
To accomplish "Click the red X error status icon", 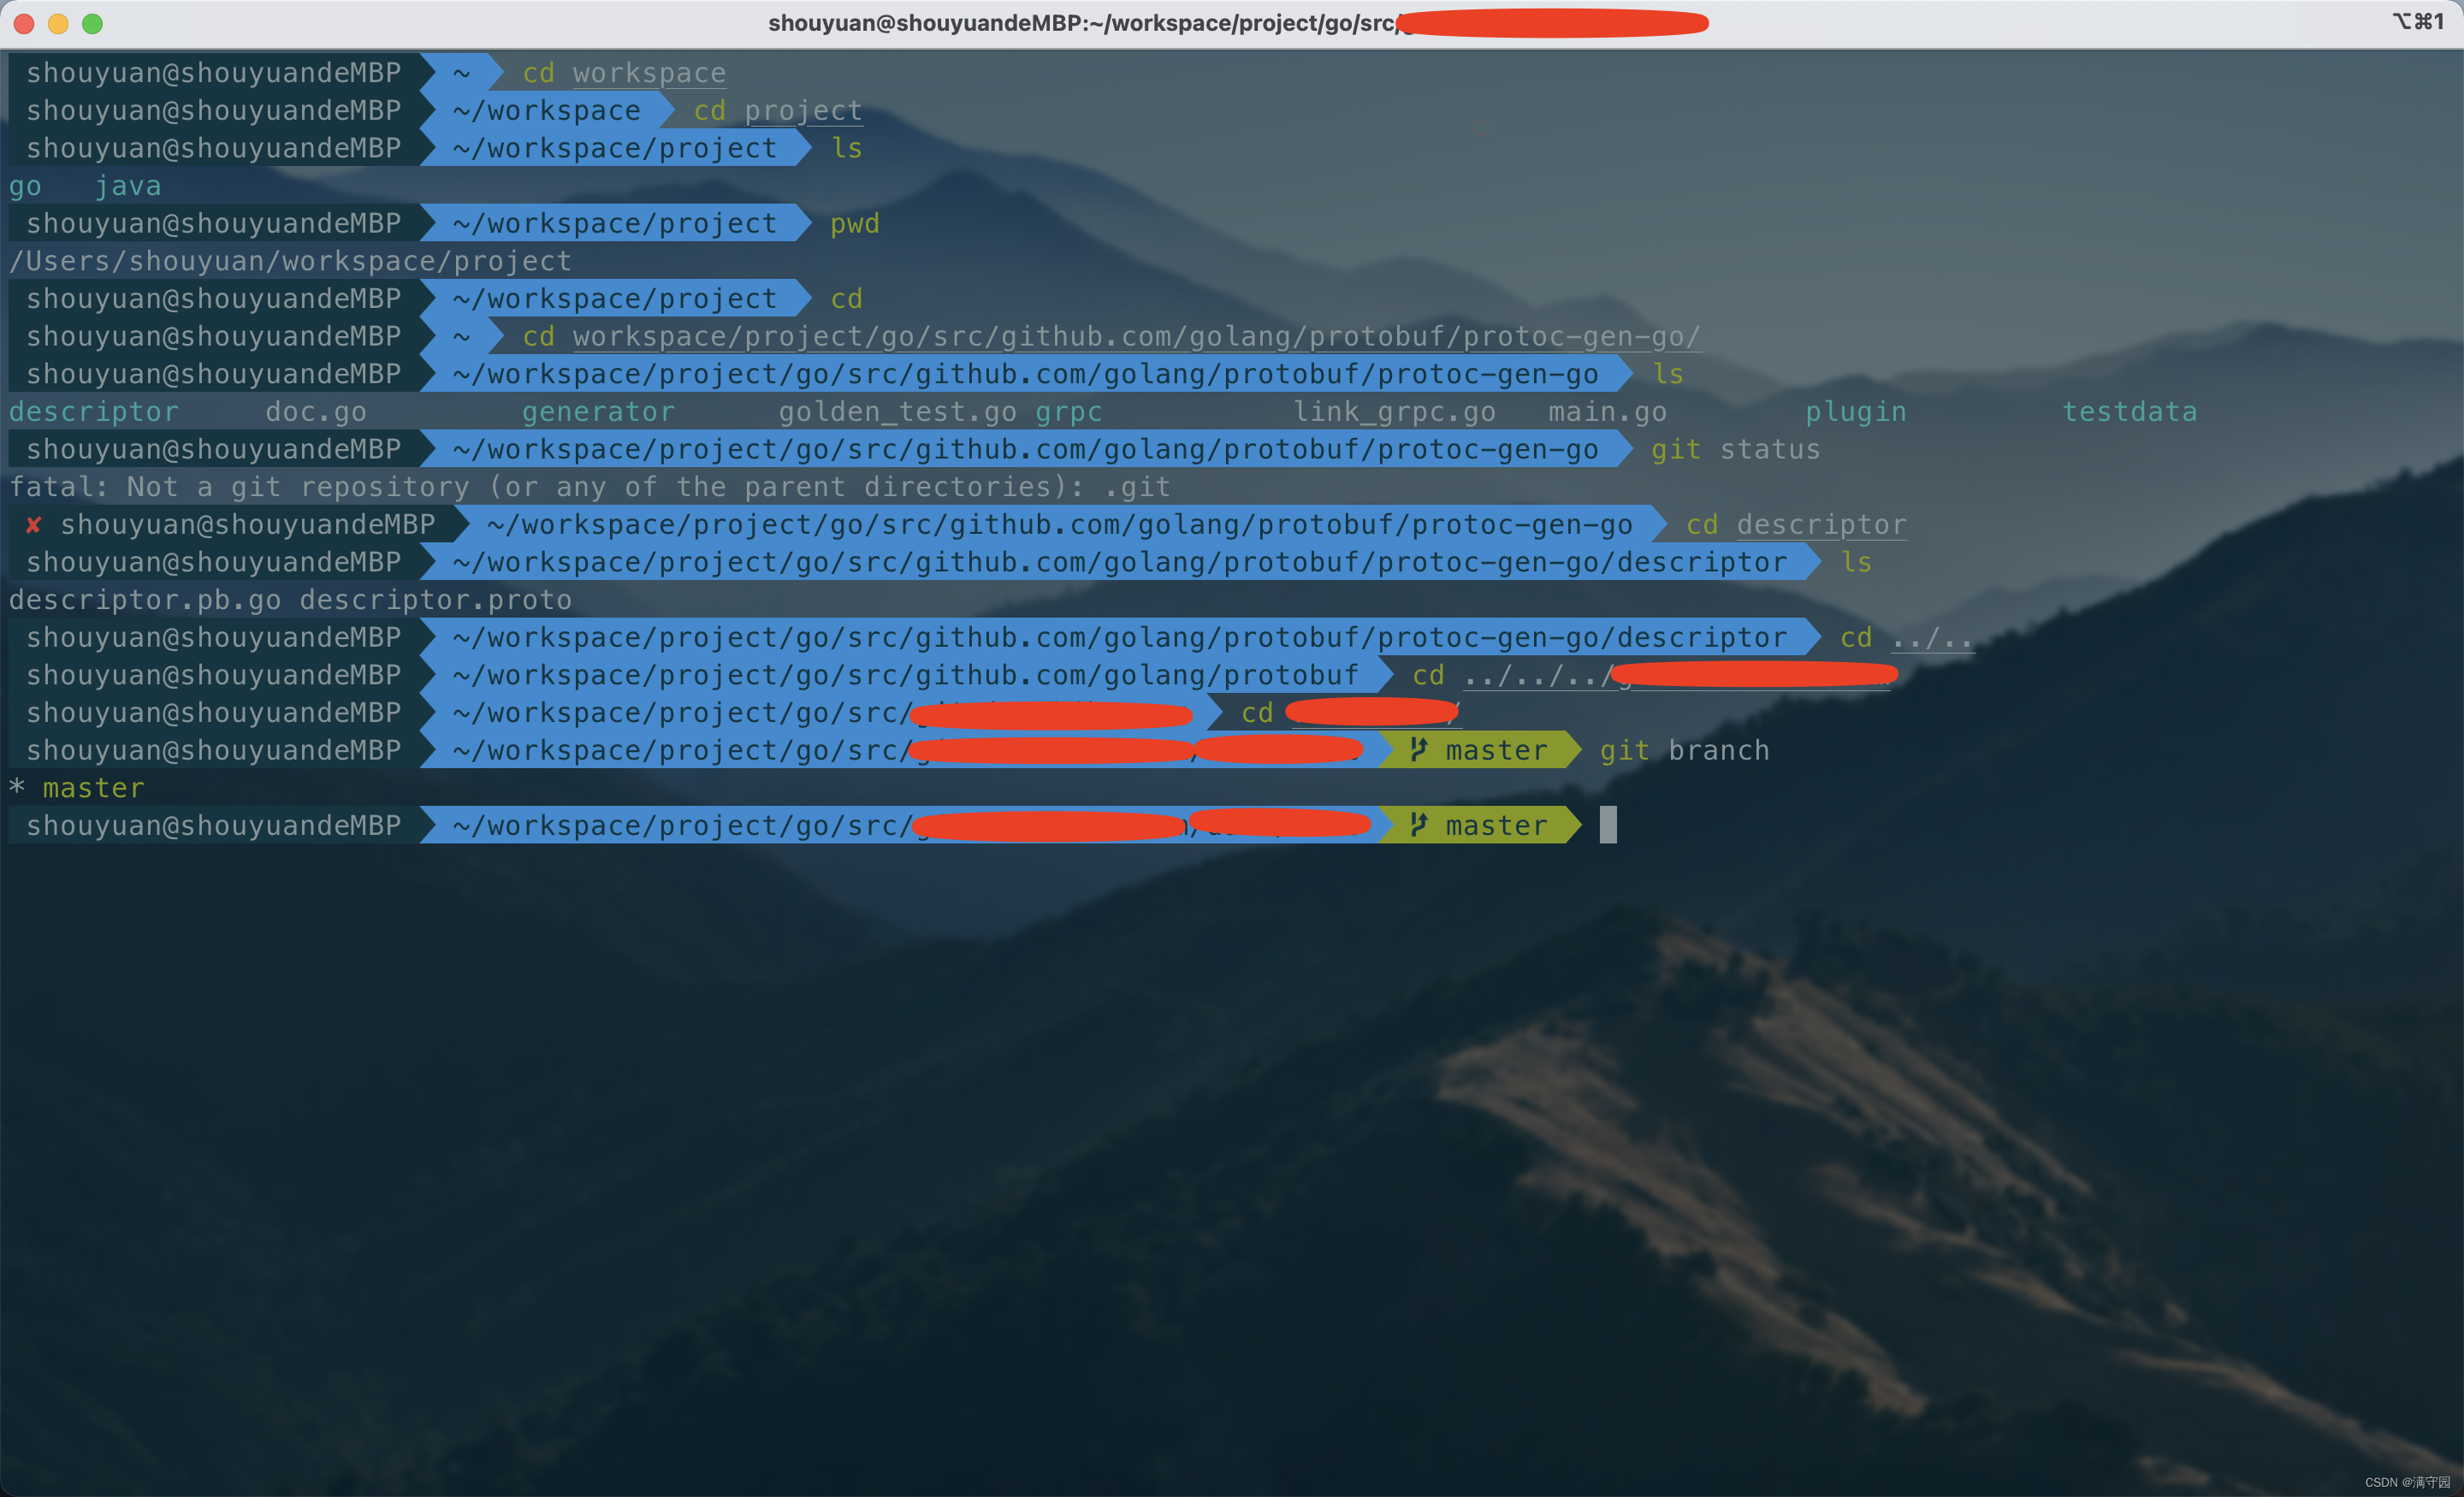I will point(33,525).
